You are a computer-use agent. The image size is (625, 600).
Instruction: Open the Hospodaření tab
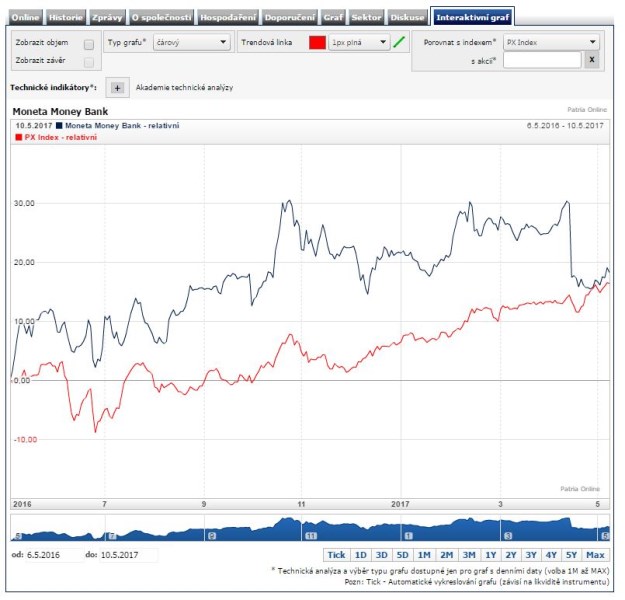point(228,18)
